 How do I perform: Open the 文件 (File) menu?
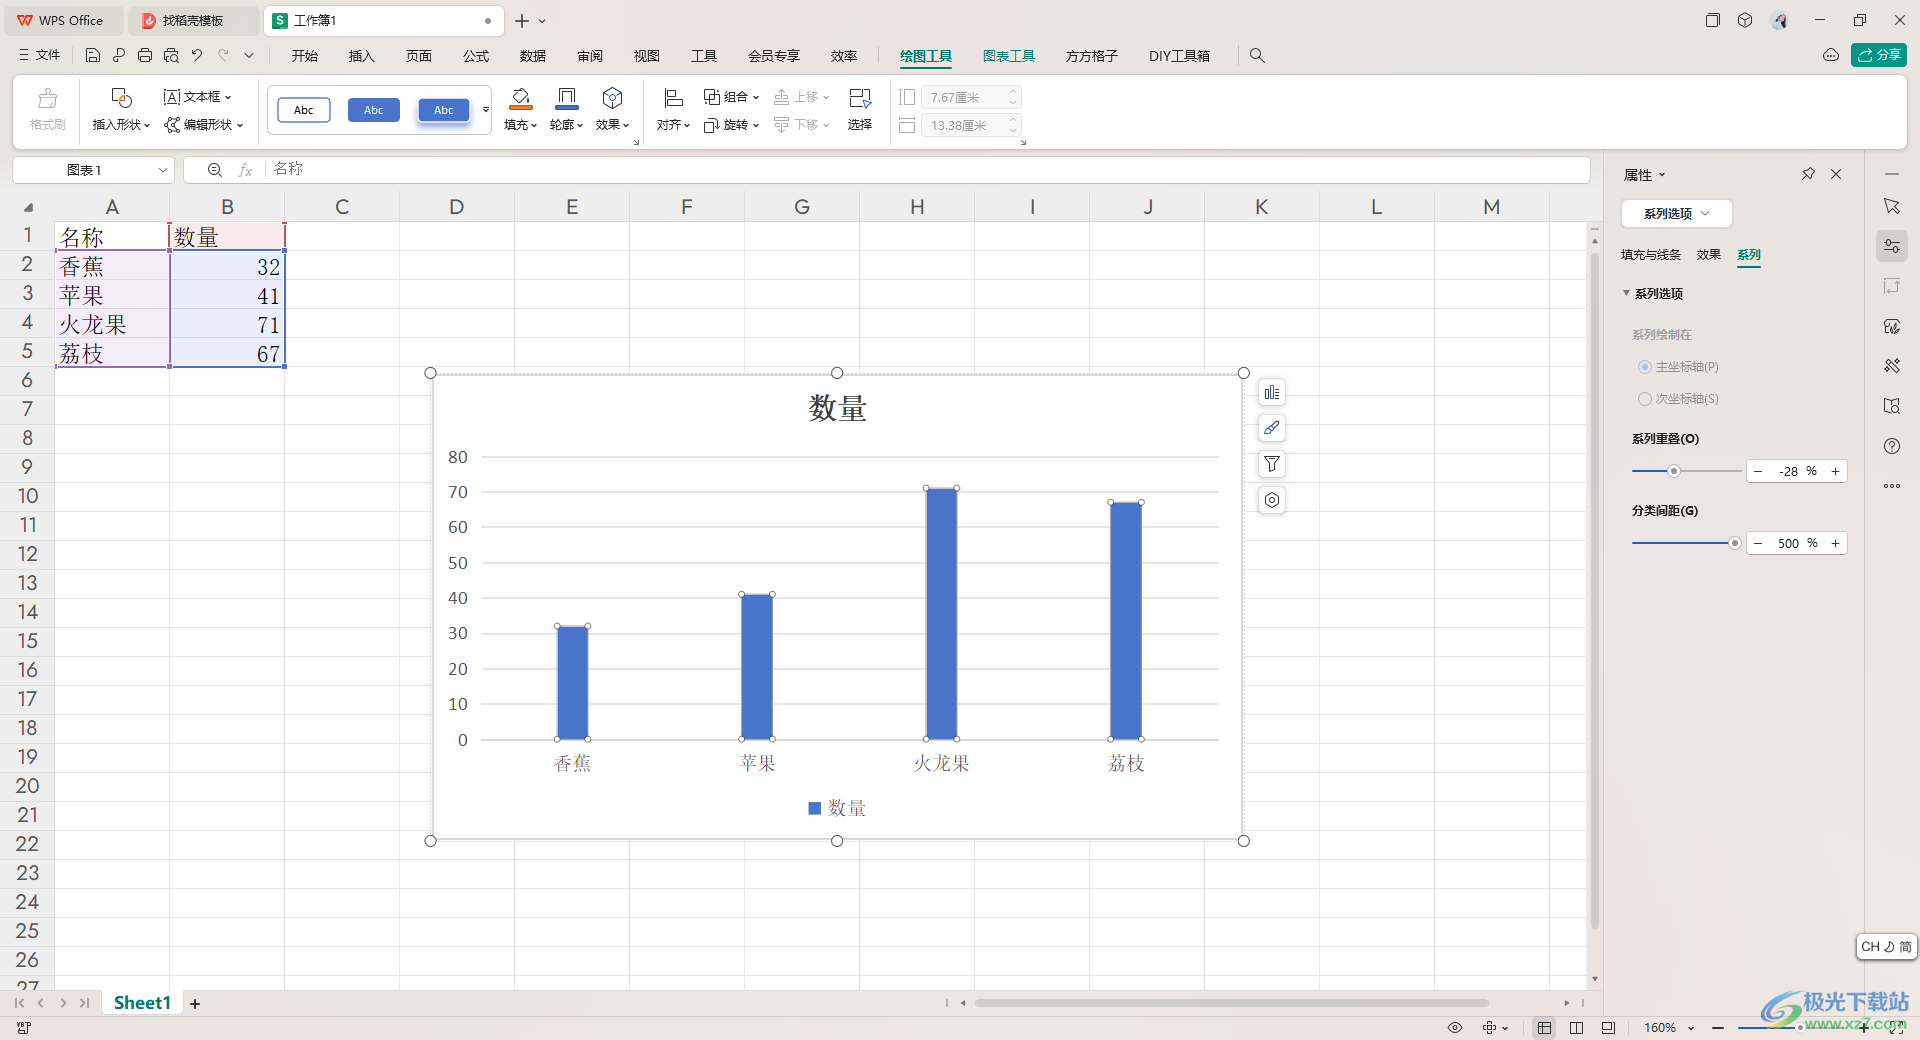click(x=40, y=56)
